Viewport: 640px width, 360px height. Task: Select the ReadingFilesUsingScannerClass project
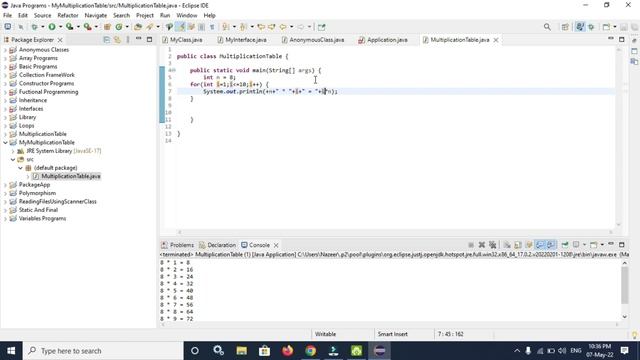tap(58, 202)
